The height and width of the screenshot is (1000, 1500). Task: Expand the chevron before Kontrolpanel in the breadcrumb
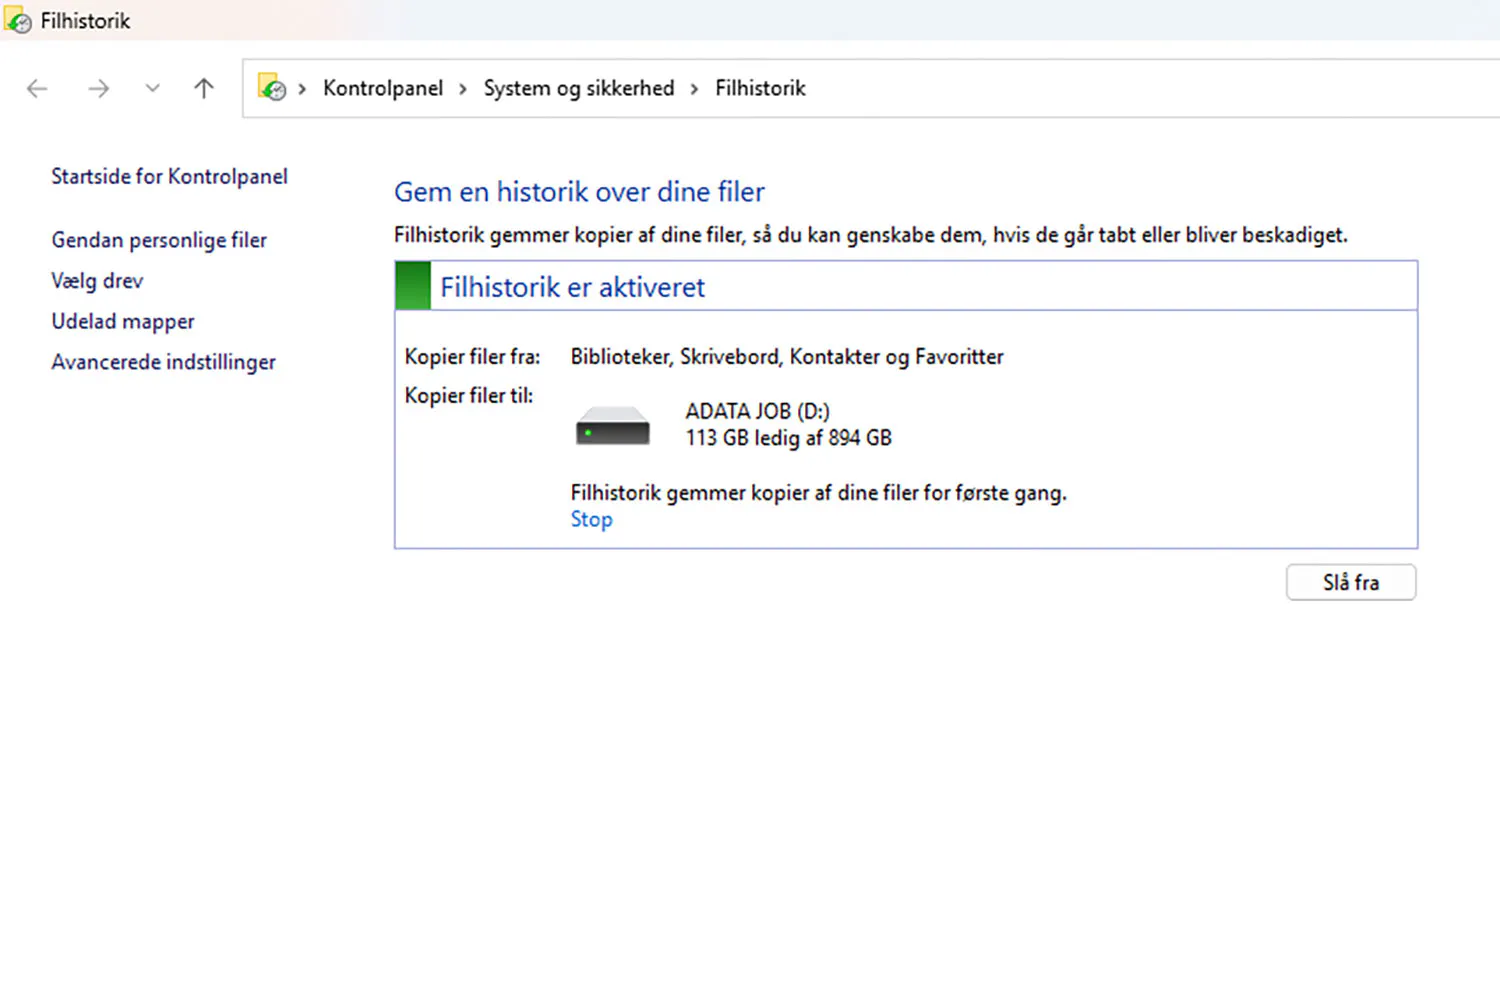click(x=302, y=89)
